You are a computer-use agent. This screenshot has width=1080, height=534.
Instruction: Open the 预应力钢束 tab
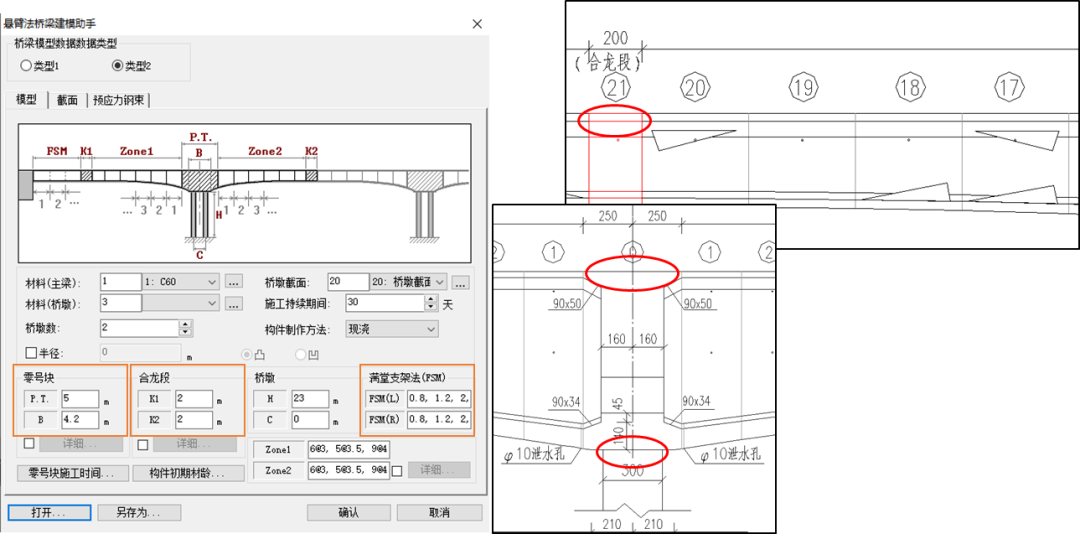tap(118, 100)
